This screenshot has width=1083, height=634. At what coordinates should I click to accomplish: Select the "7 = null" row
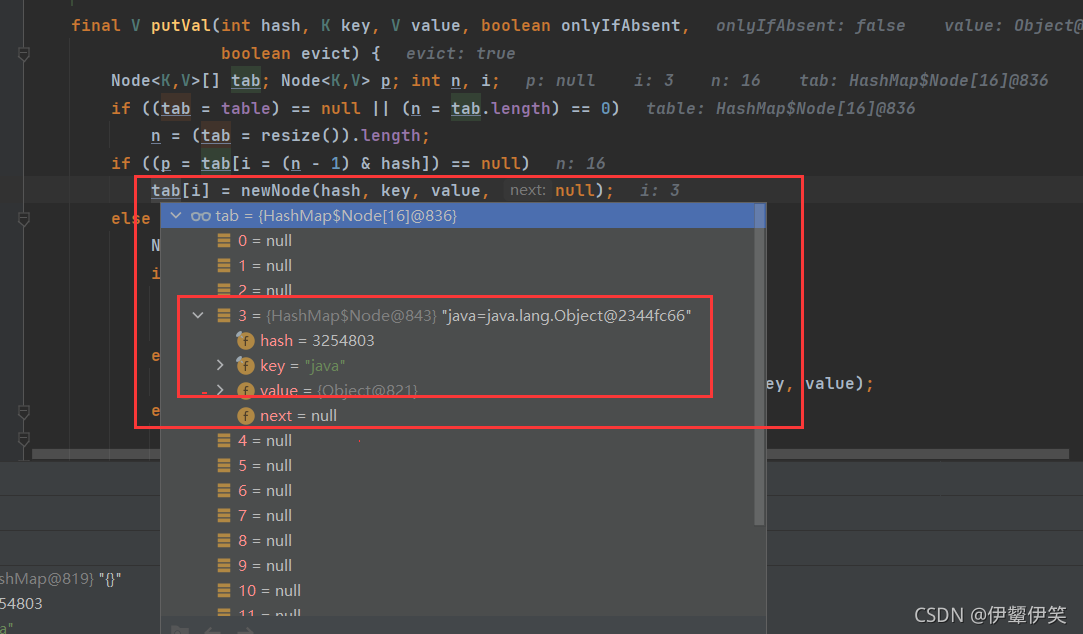[458, 515]
